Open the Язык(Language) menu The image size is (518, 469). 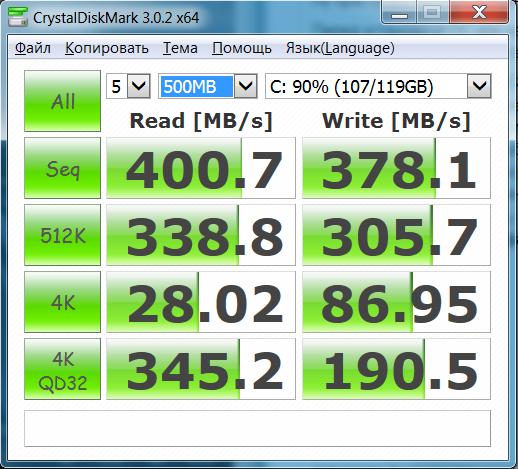[340, 48]
